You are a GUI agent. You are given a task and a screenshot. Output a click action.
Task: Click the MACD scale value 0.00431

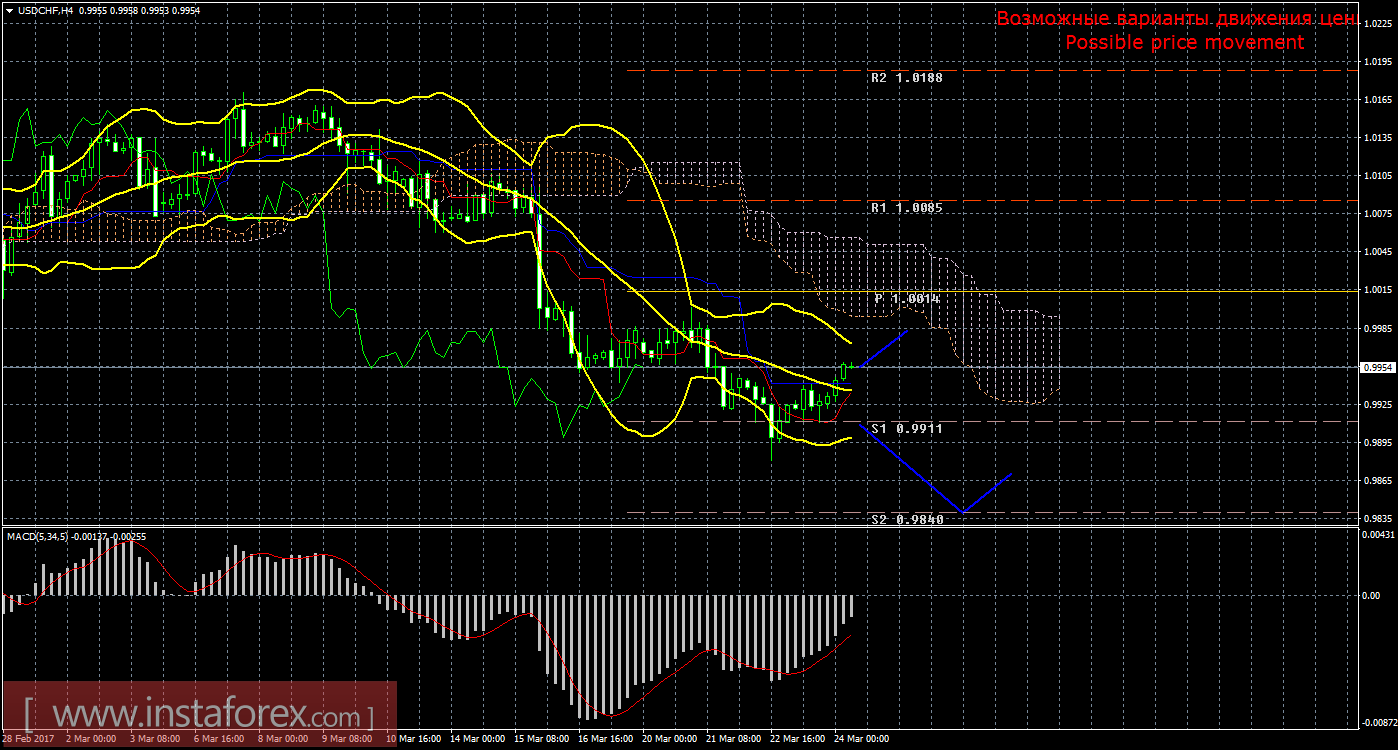tap(1378, 536)
